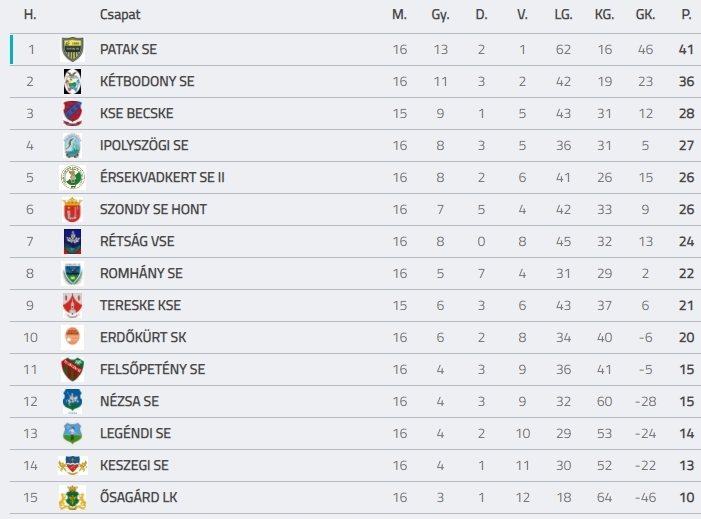The width and height of the screenshot is (701, 519).
Task: Click the KÉTBODONY SE team logo
Action: [72, 81]
